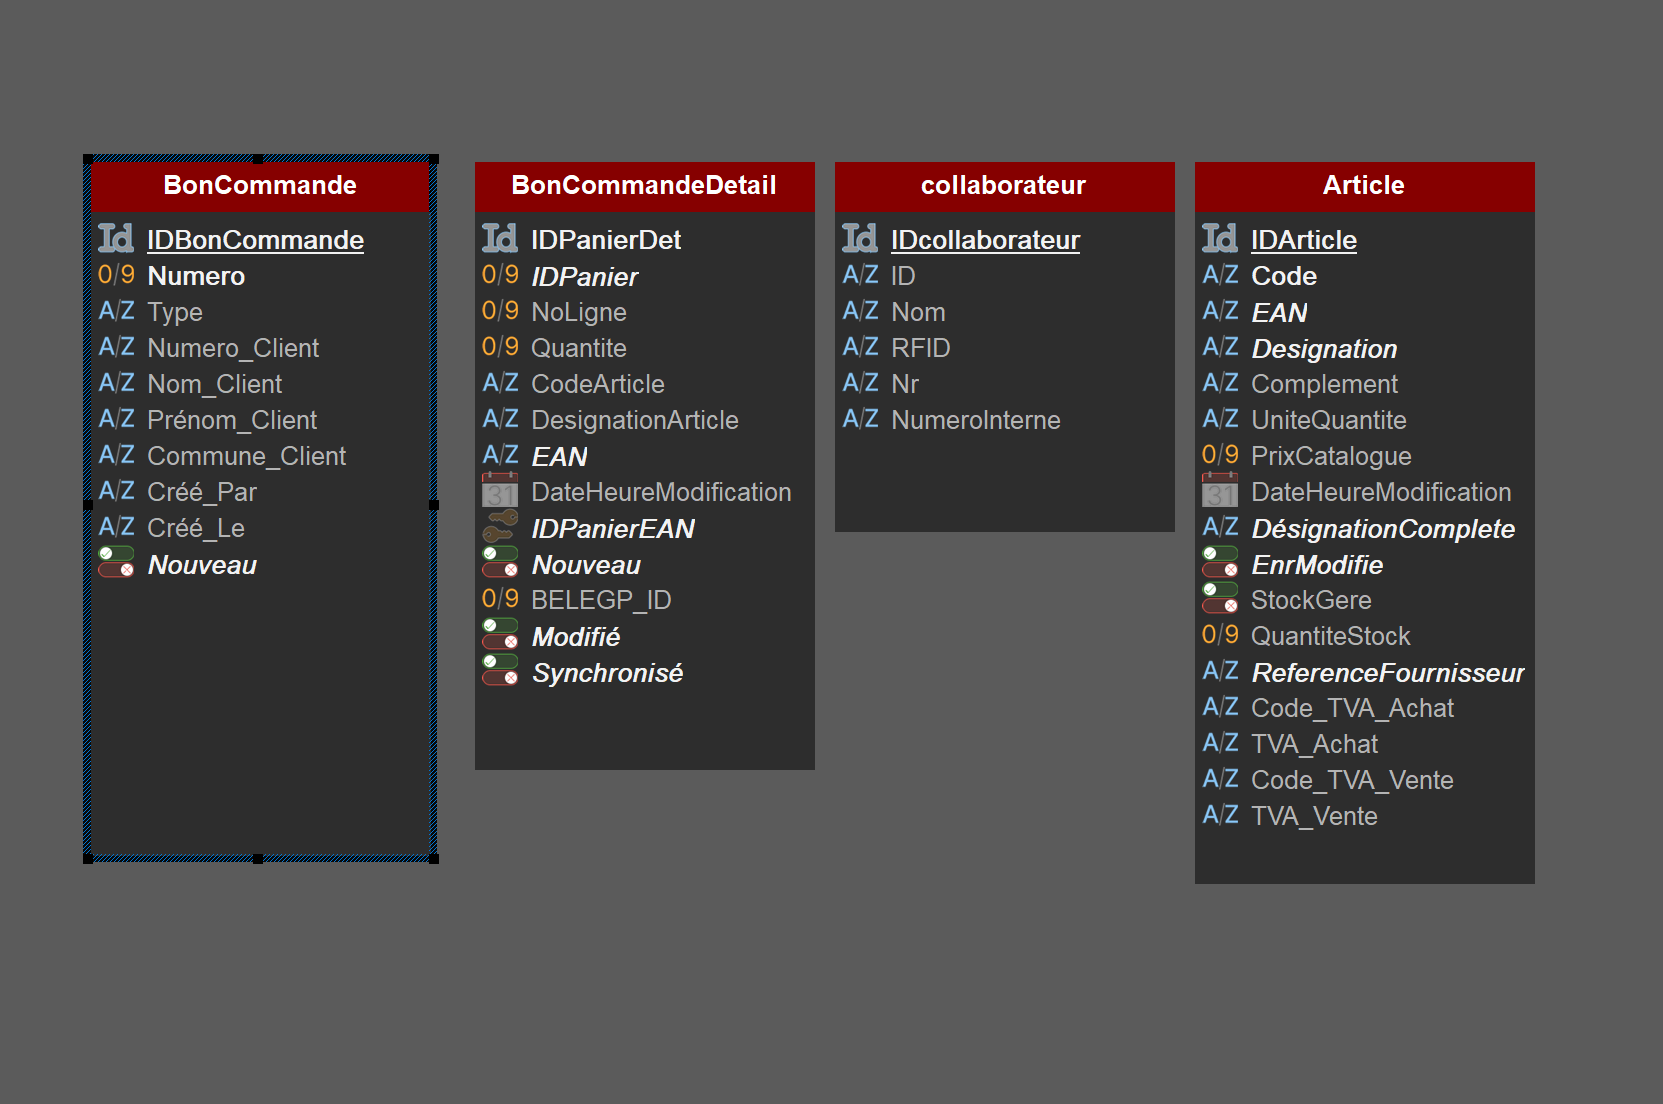Select the Prénom_Client field

(232, 420)
